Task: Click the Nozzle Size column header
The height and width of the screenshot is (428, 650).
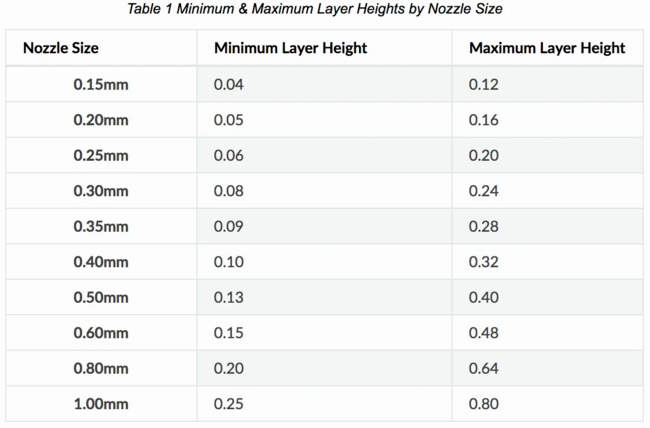Action: pyautogui.click(x=61, y=48)
